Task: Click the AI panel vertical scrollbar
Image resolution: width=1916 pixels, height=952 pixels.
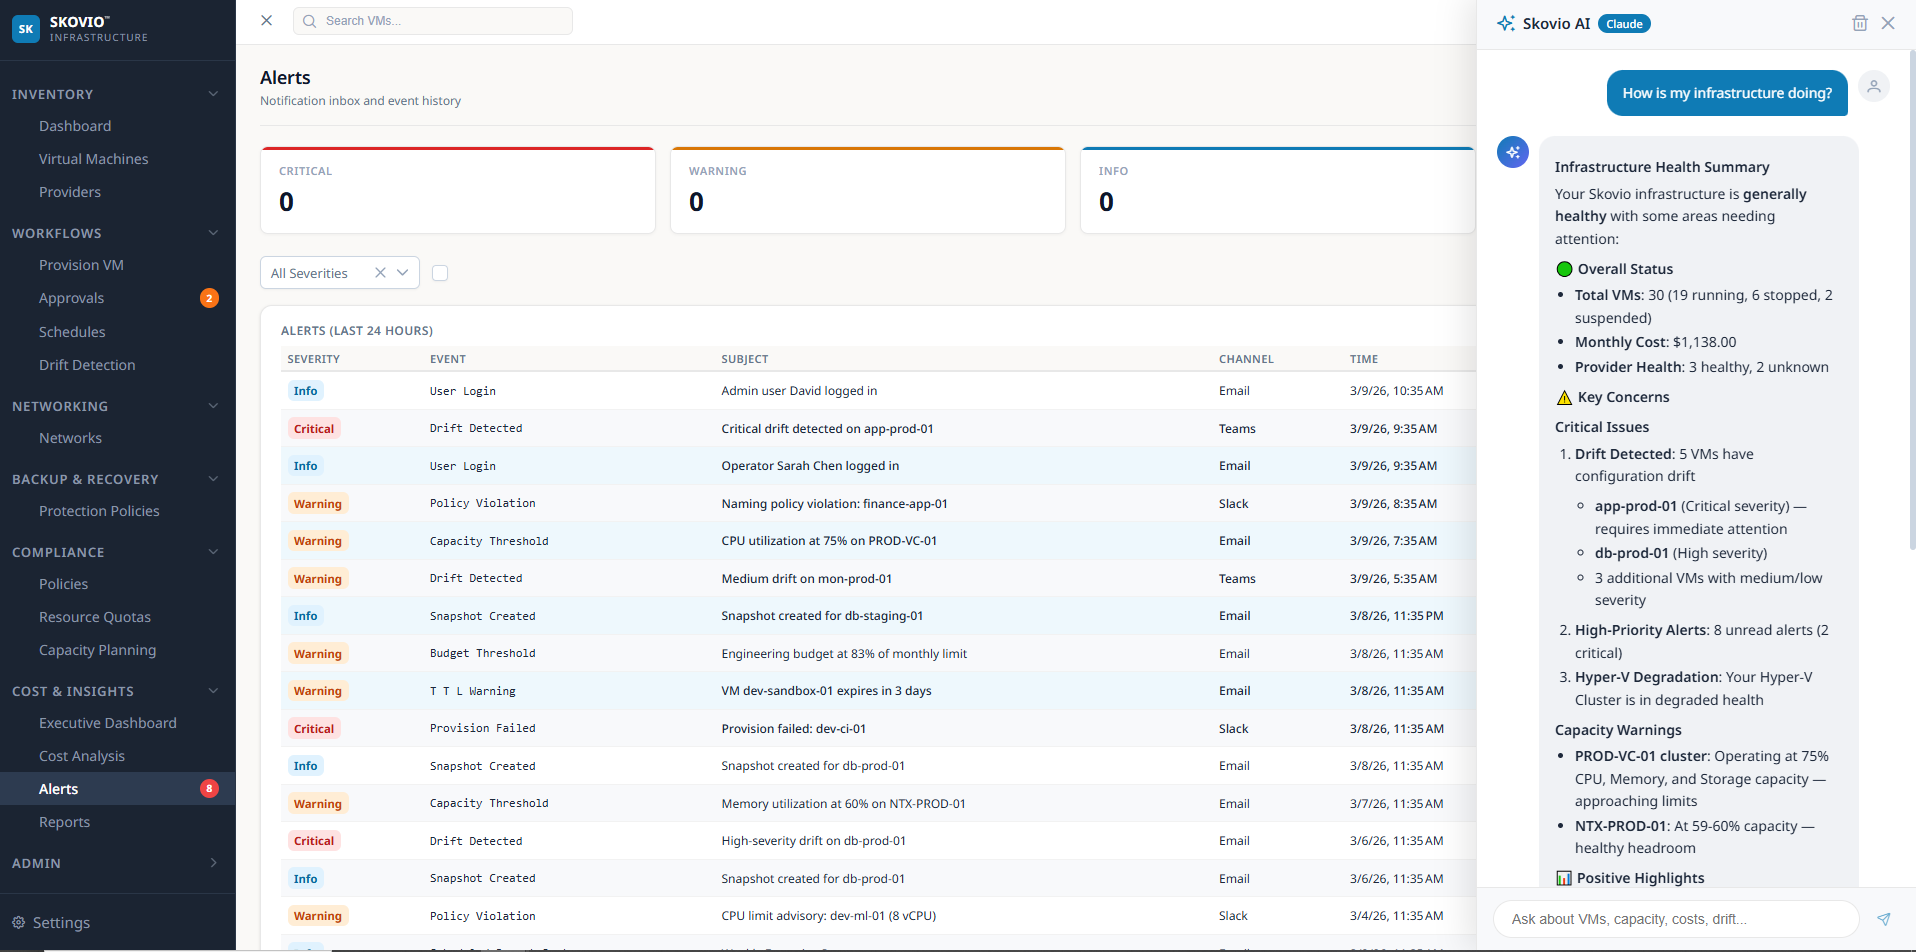Action: 1912,300
